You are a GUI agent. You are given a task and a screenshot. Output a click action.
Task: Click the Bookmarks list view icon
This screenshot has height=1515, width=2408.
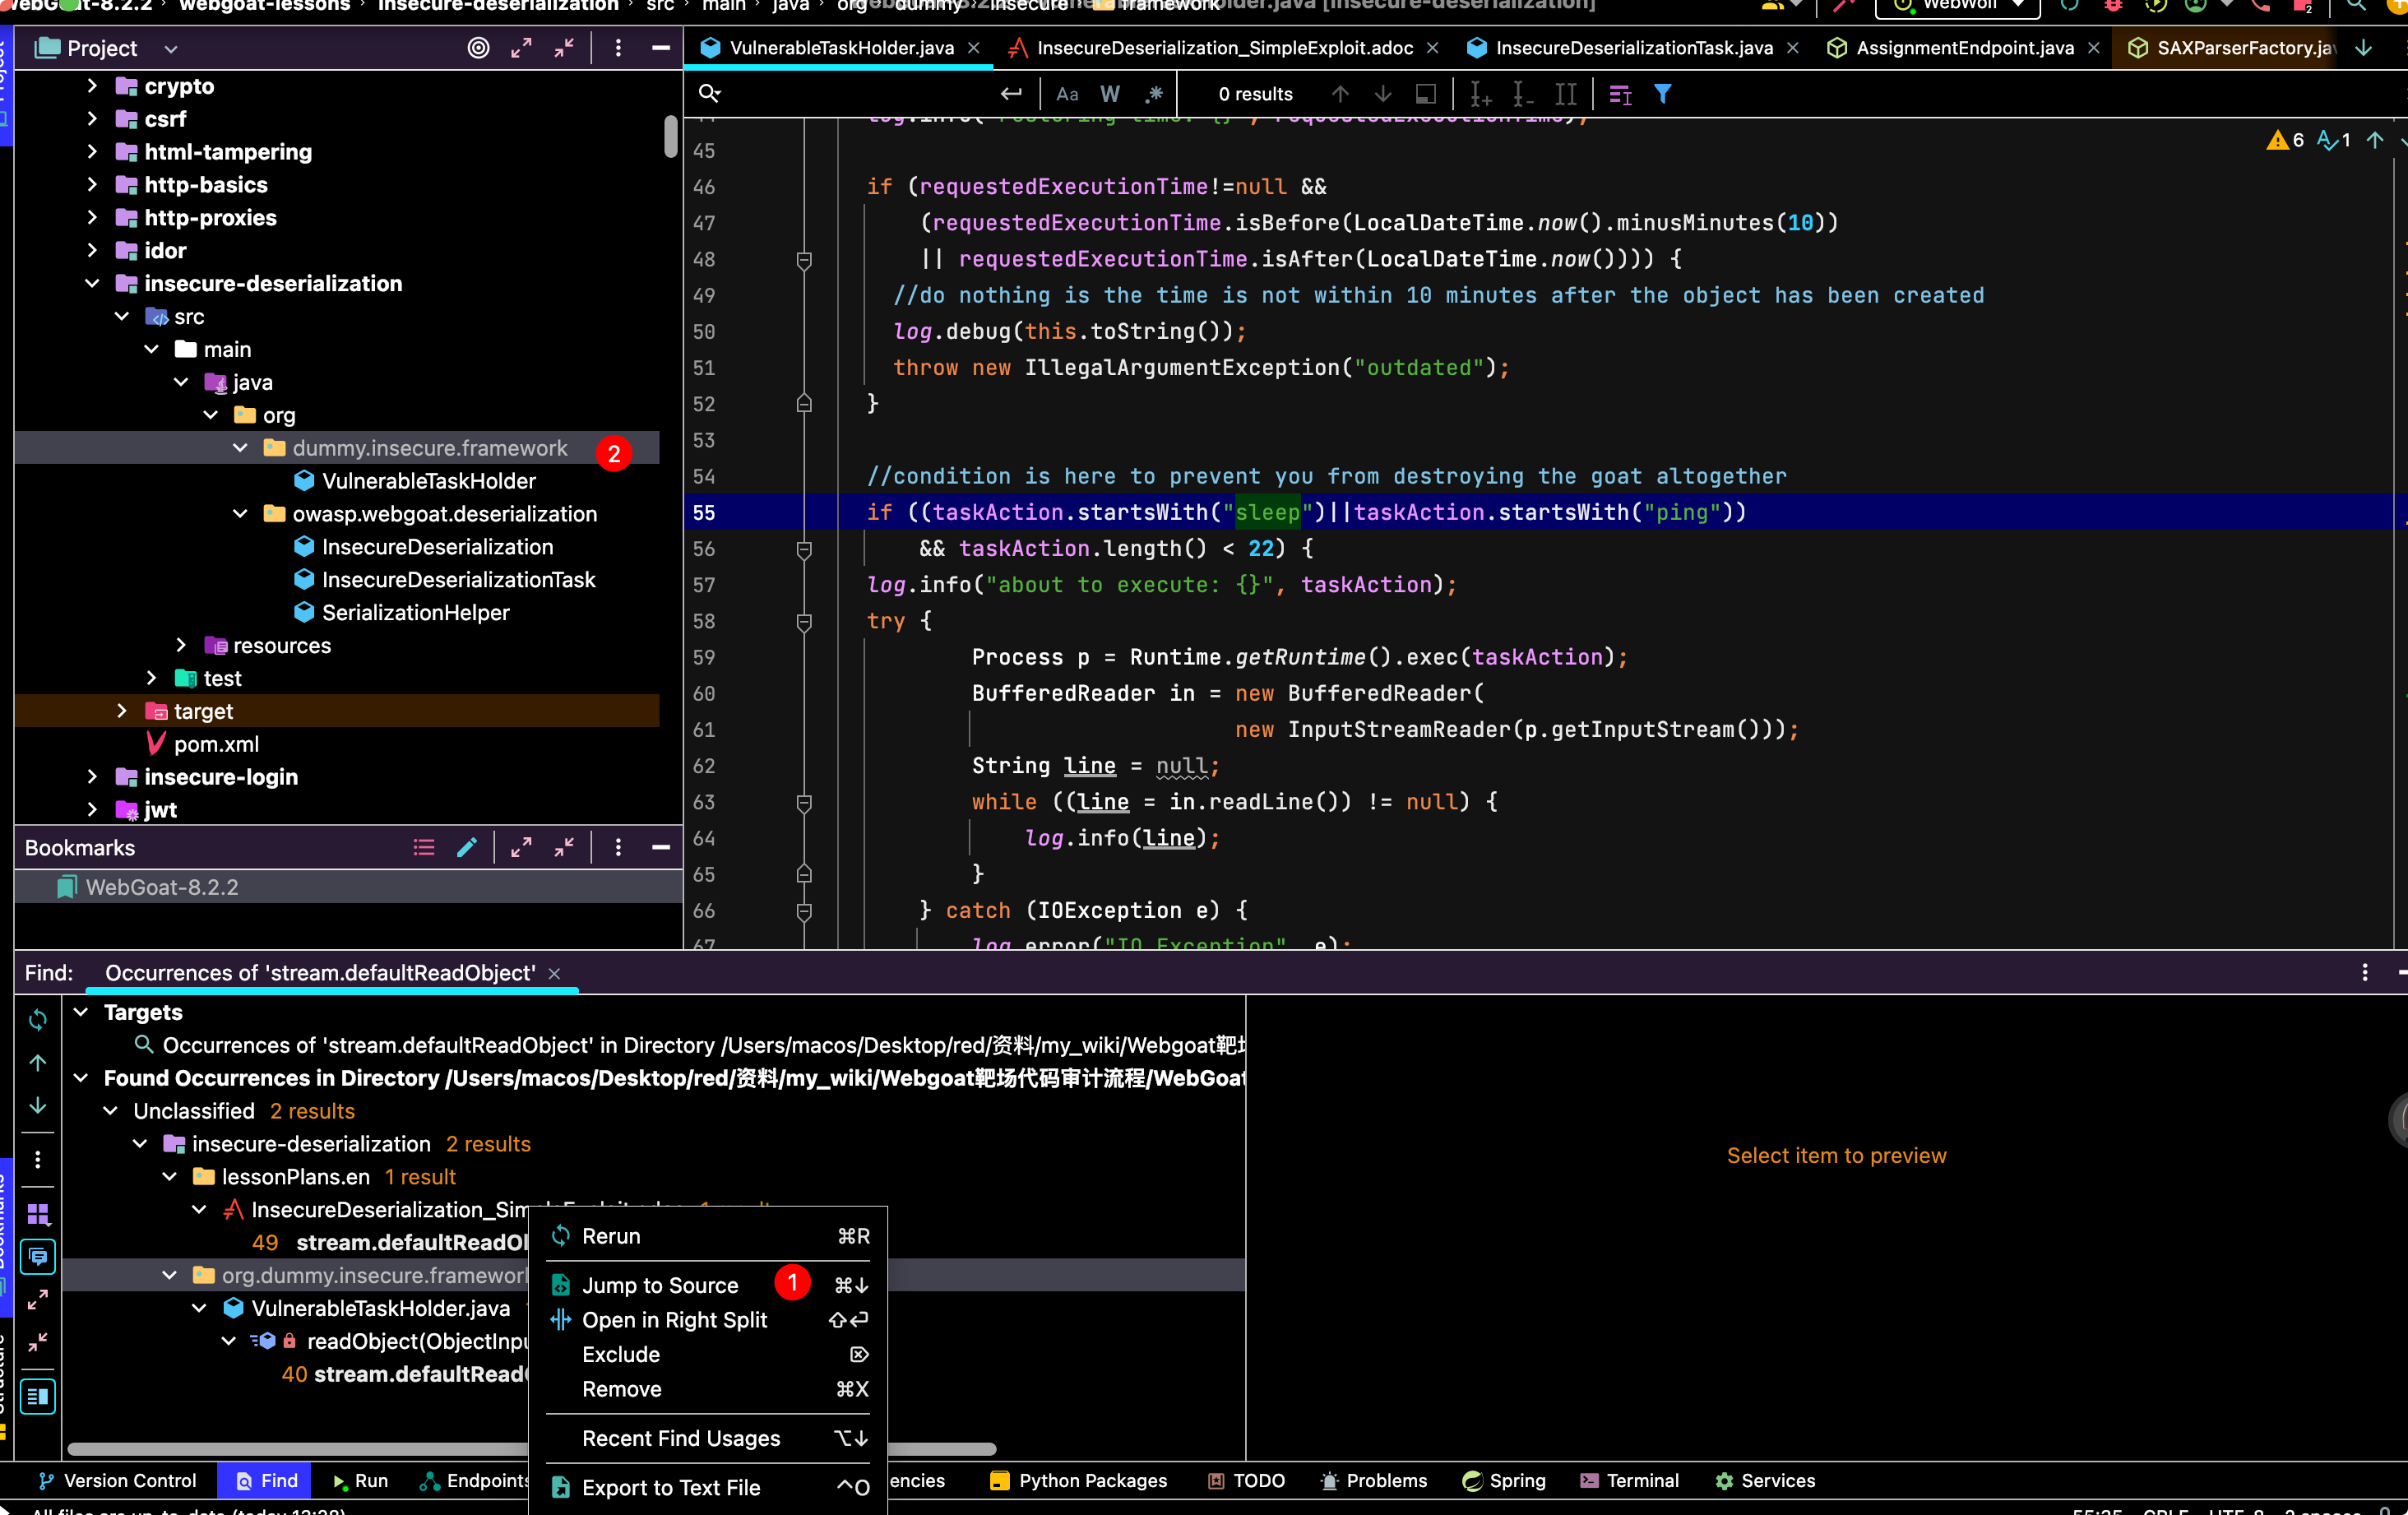point(424,847)
